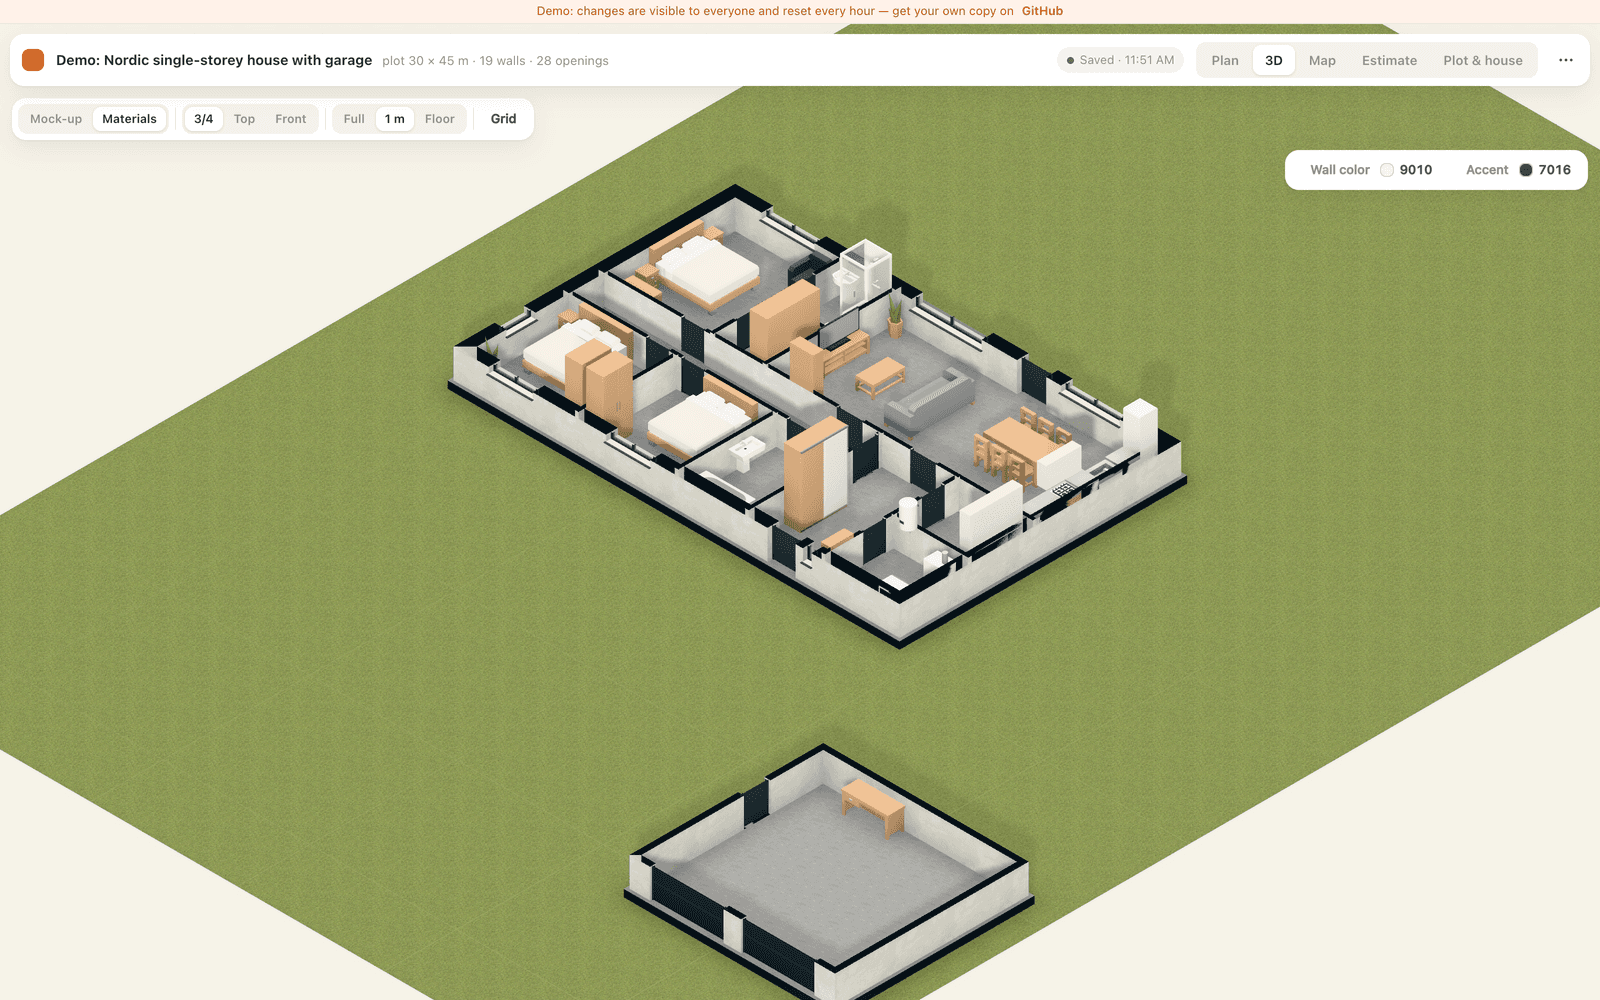Click the project title Demo: Nordic single-storey house

point(214,60)
